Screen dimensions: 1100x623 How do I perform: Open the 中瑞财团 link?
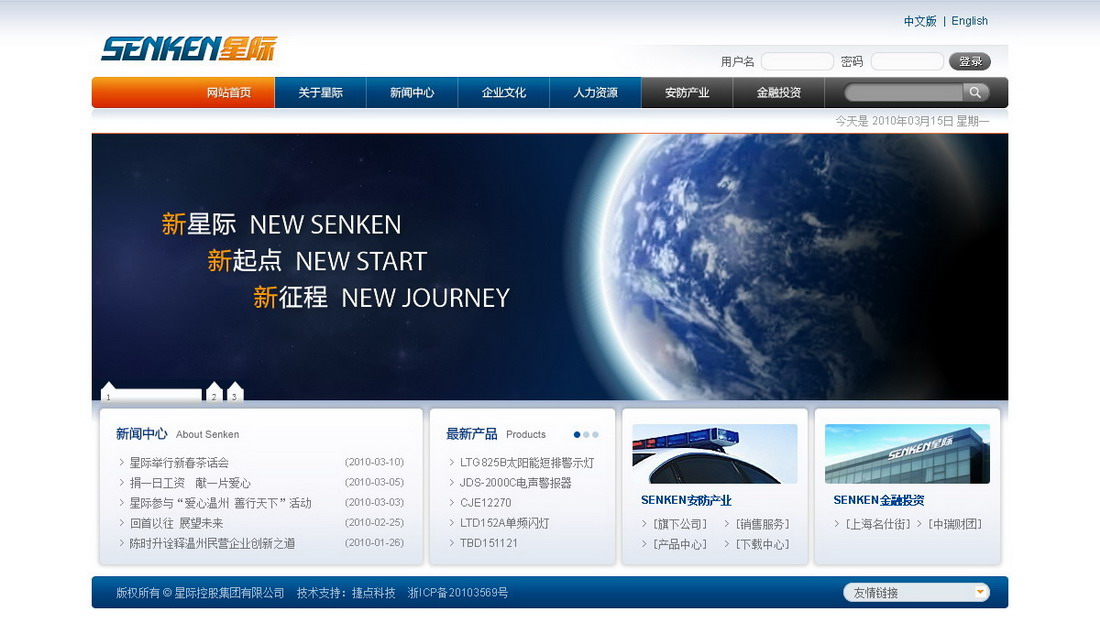pyautogui.click(x=955, y=524)
